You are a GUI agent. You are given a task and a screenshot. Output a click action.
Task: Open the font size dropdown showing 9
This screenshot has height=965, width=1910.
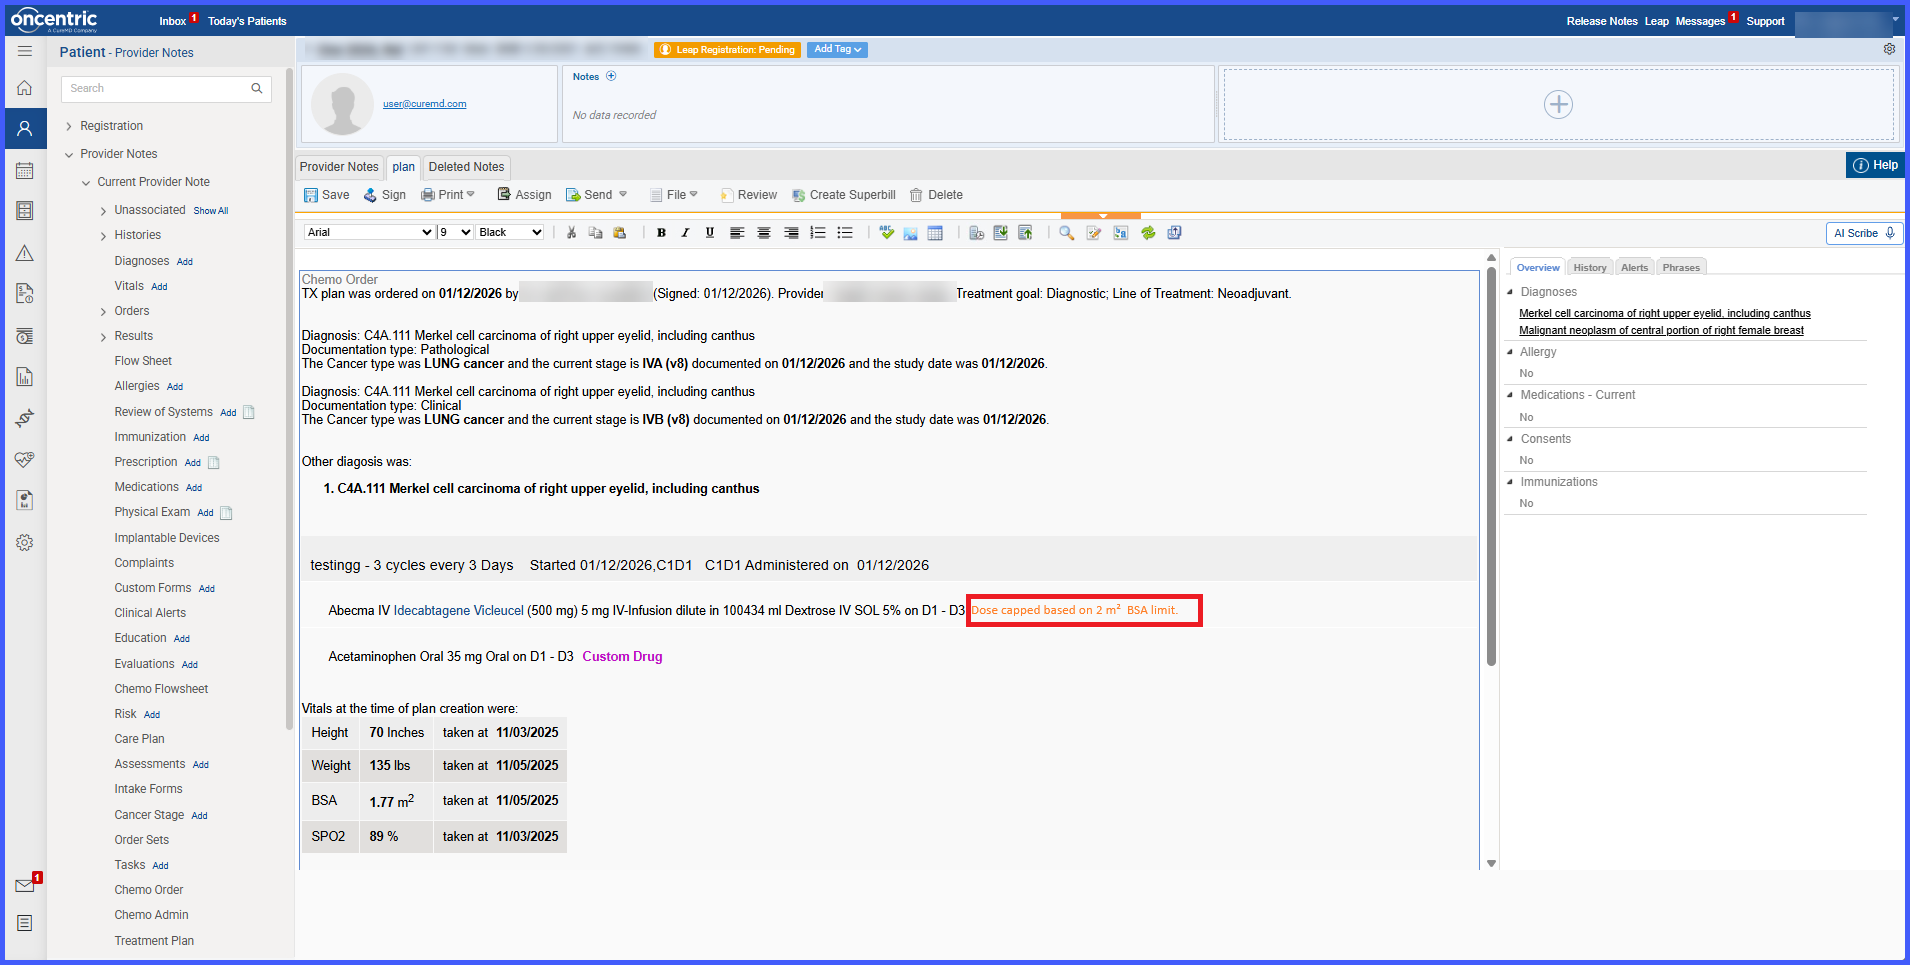(455, 232)
